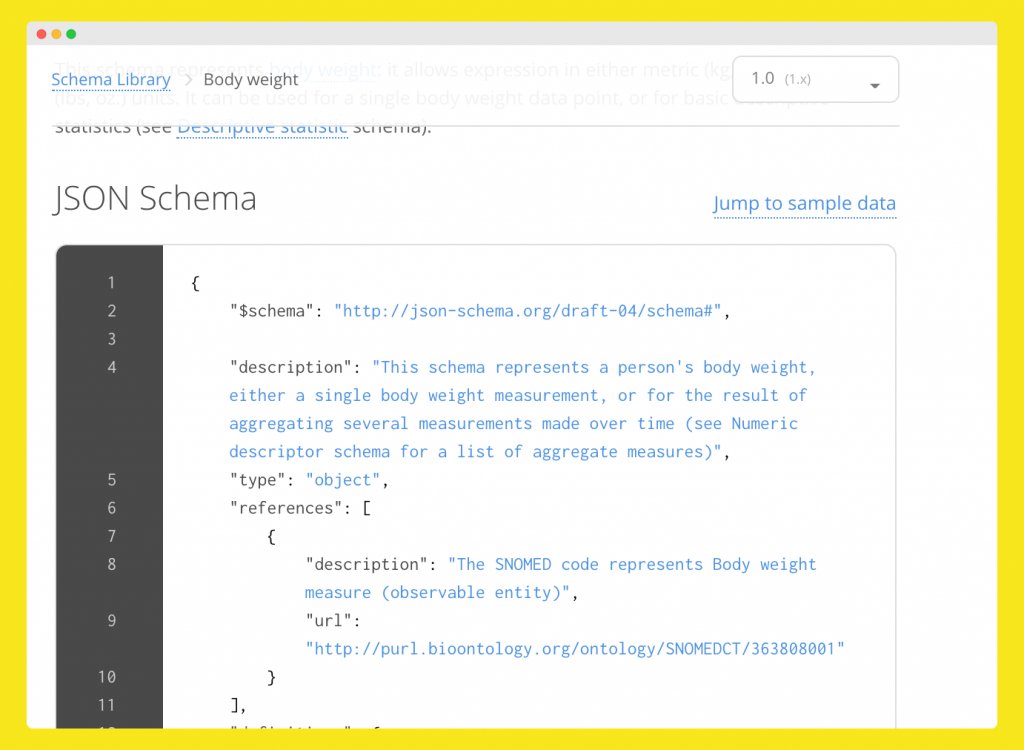
Task: Click line number 4 in gutter
Action: tap(112, 367)
